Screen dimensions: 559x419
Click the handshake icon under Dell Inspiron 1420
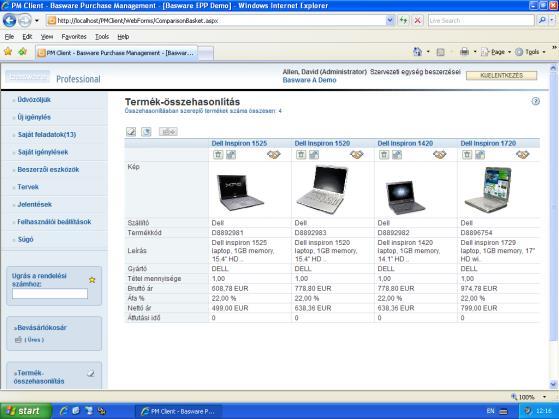point(440,154)
